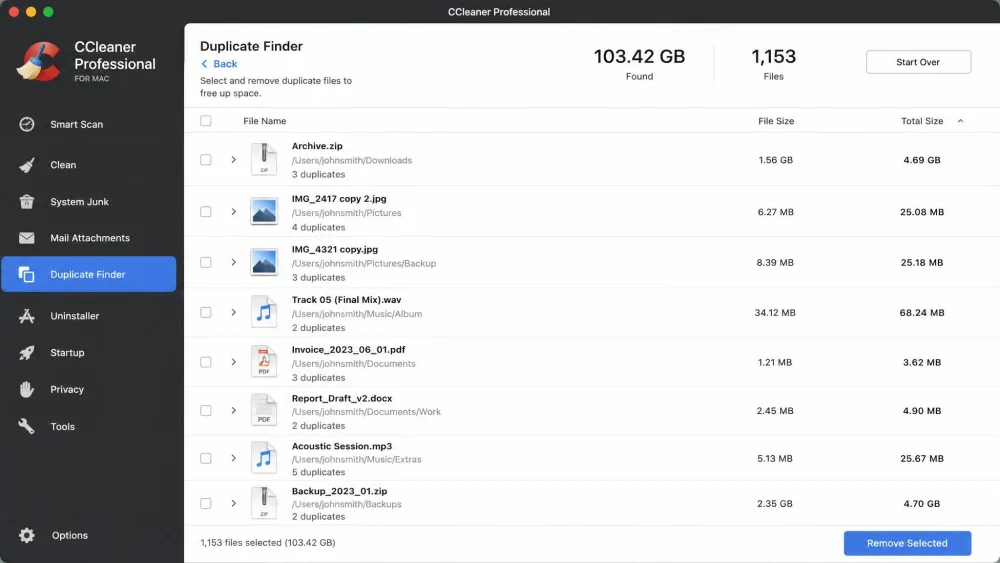This screenshot has width=1000, height=563.
Task: Click the Smart Scan gauge icon
Action: click(27, 124)
